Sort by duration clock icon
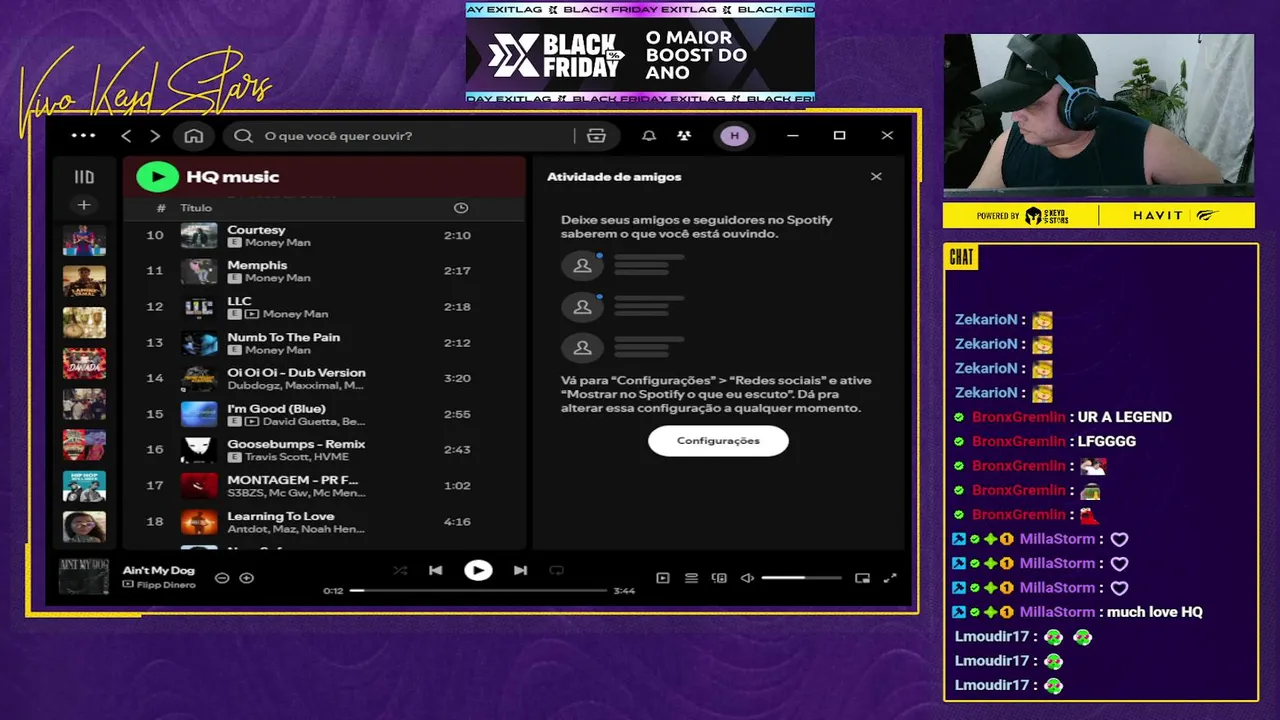This screenshot has width=1280, height=720. coord(461,208)
